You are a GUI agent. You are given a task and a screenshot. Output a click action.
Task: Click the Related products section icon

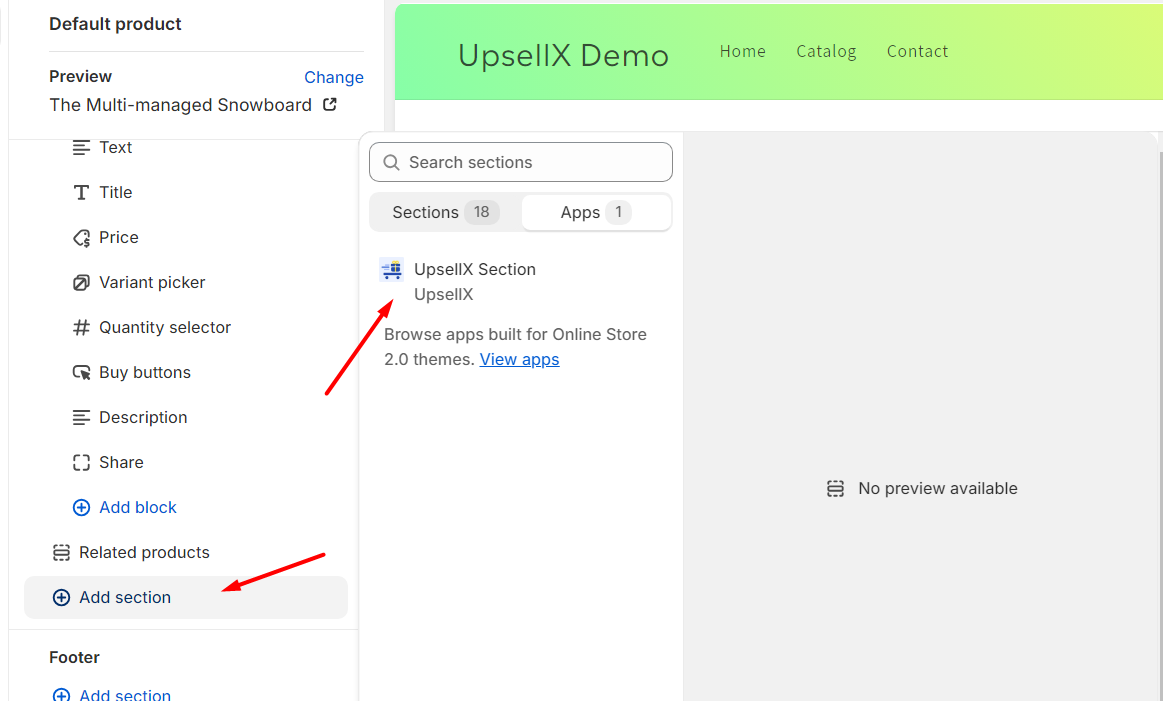point(61,553)
